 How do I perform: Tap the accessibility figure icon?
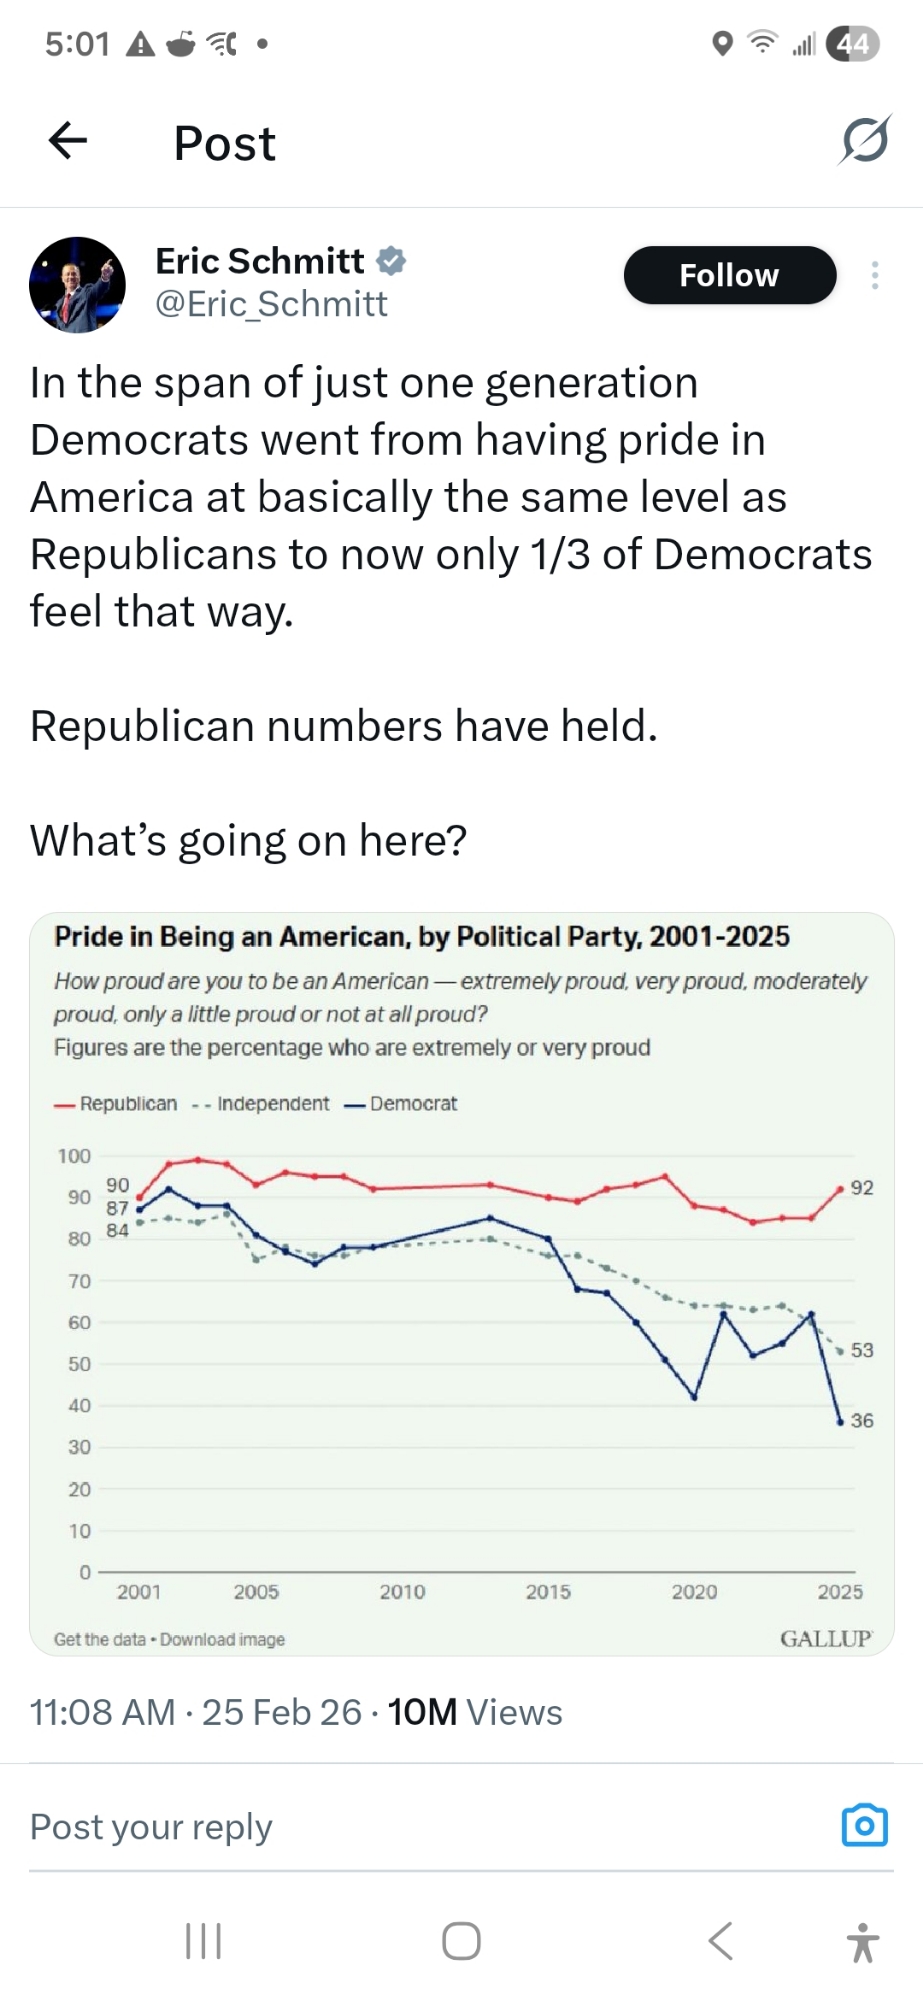(x=862, y=1942)
